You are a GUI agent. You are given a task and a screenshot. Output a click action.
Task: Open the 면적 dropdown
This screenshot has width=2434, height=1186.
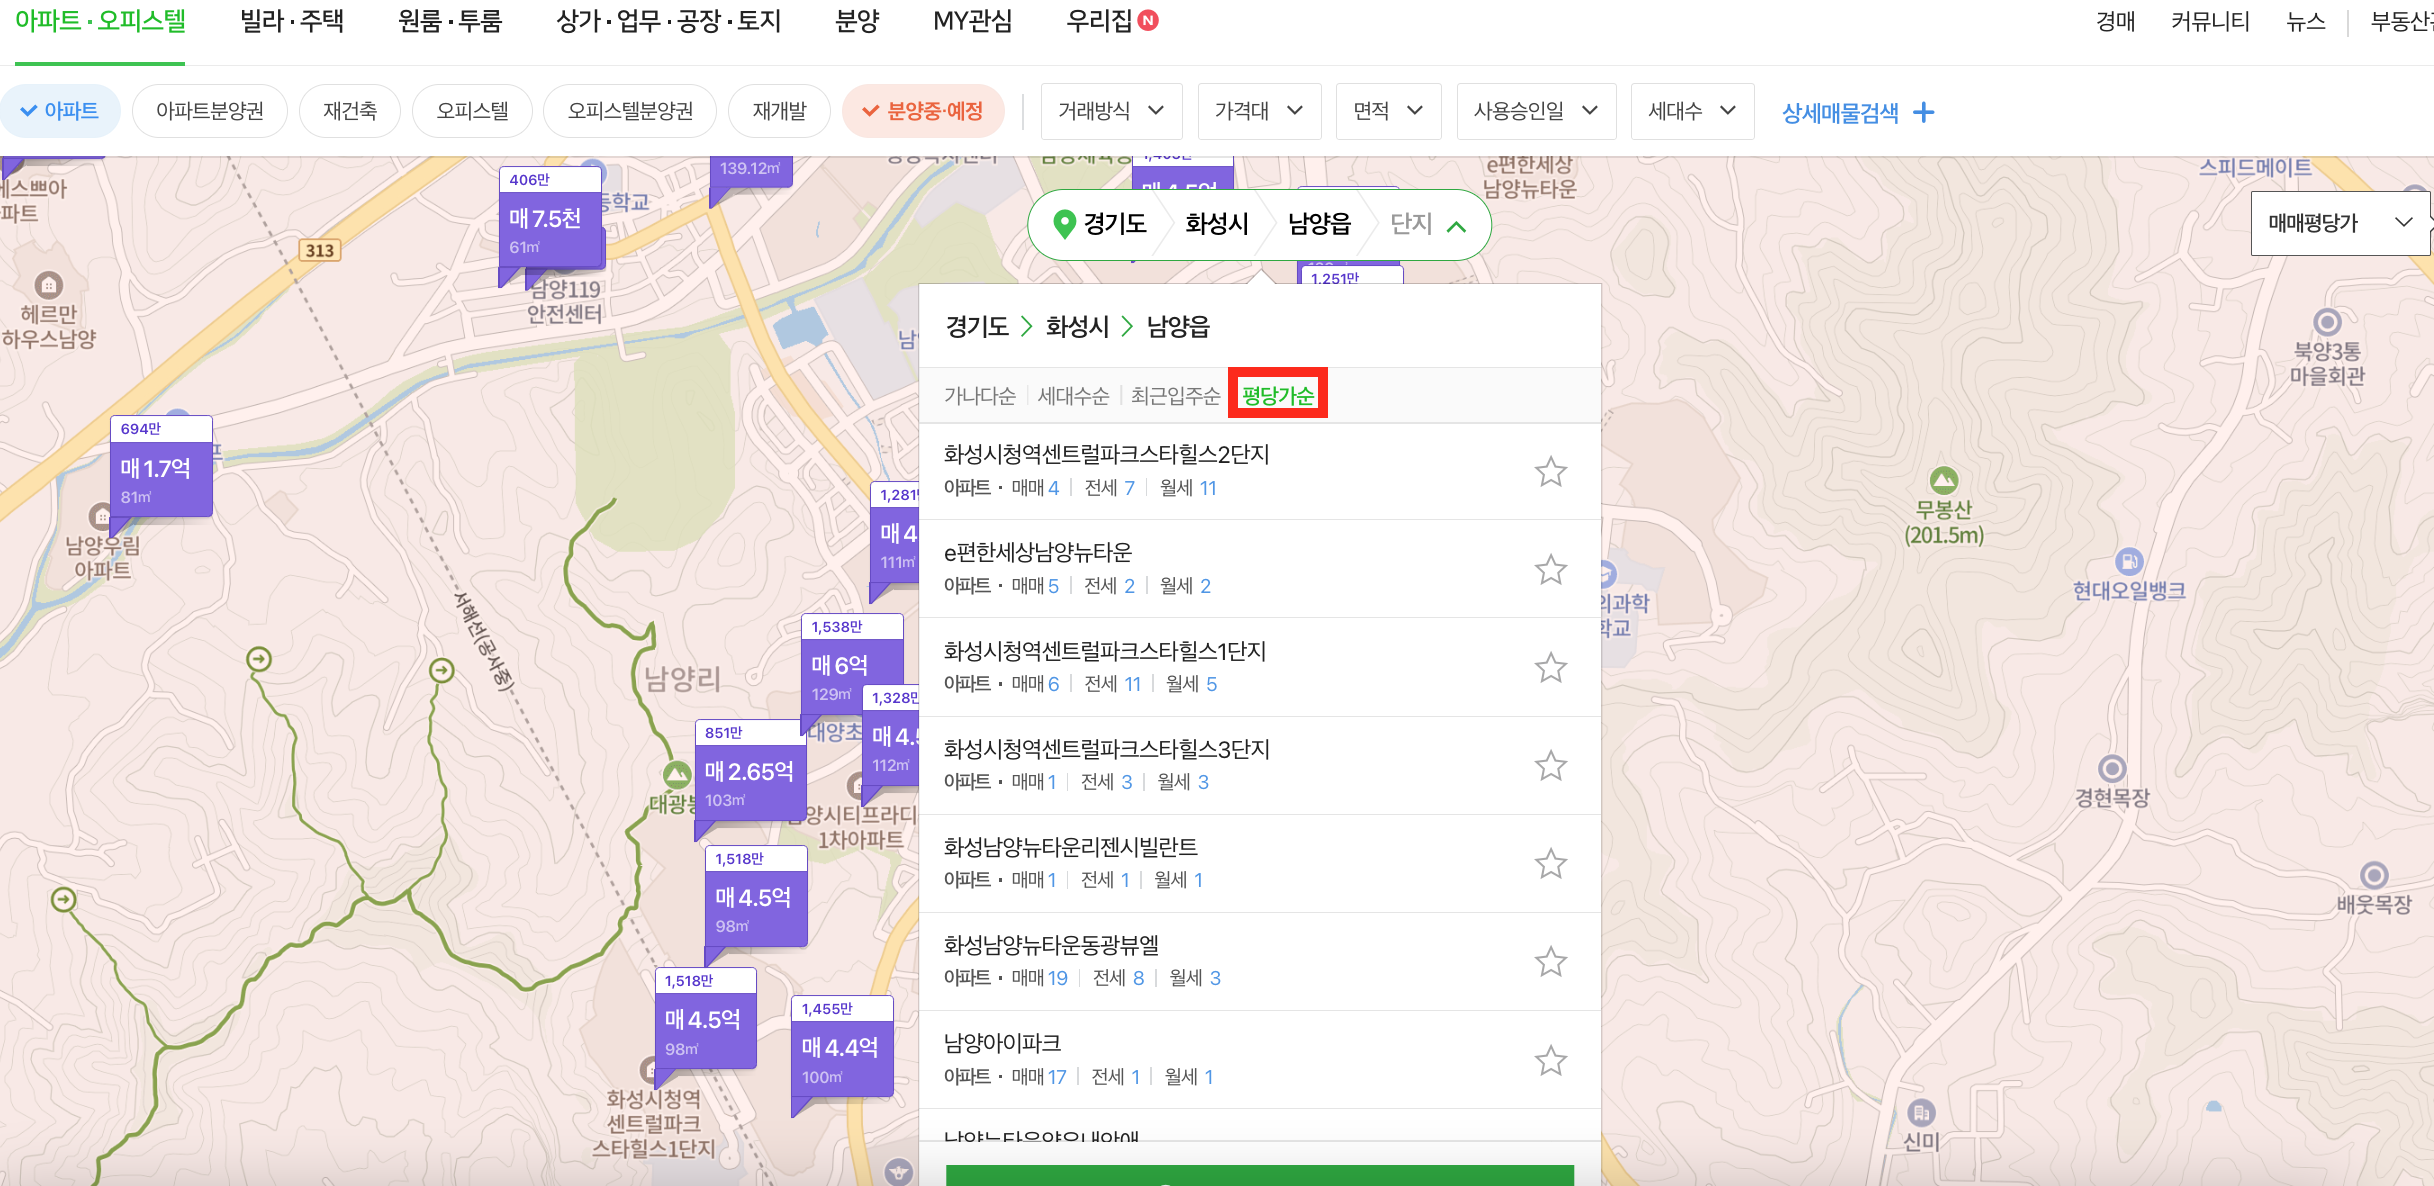coord(1388,111)
